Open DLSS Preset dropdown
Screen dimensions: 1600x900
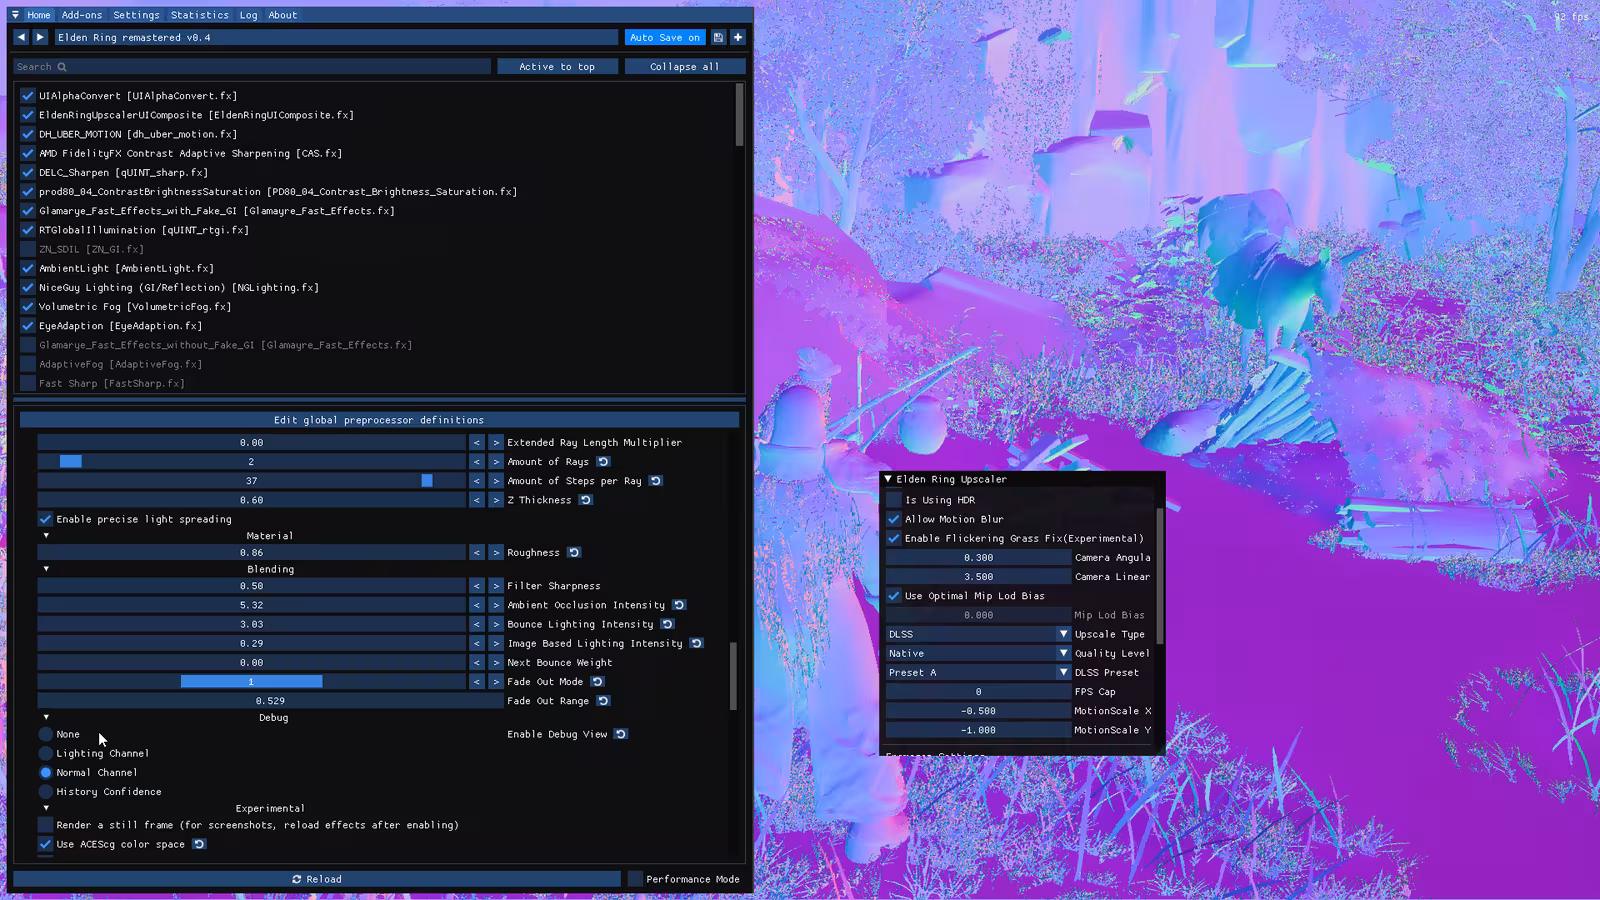978,672
